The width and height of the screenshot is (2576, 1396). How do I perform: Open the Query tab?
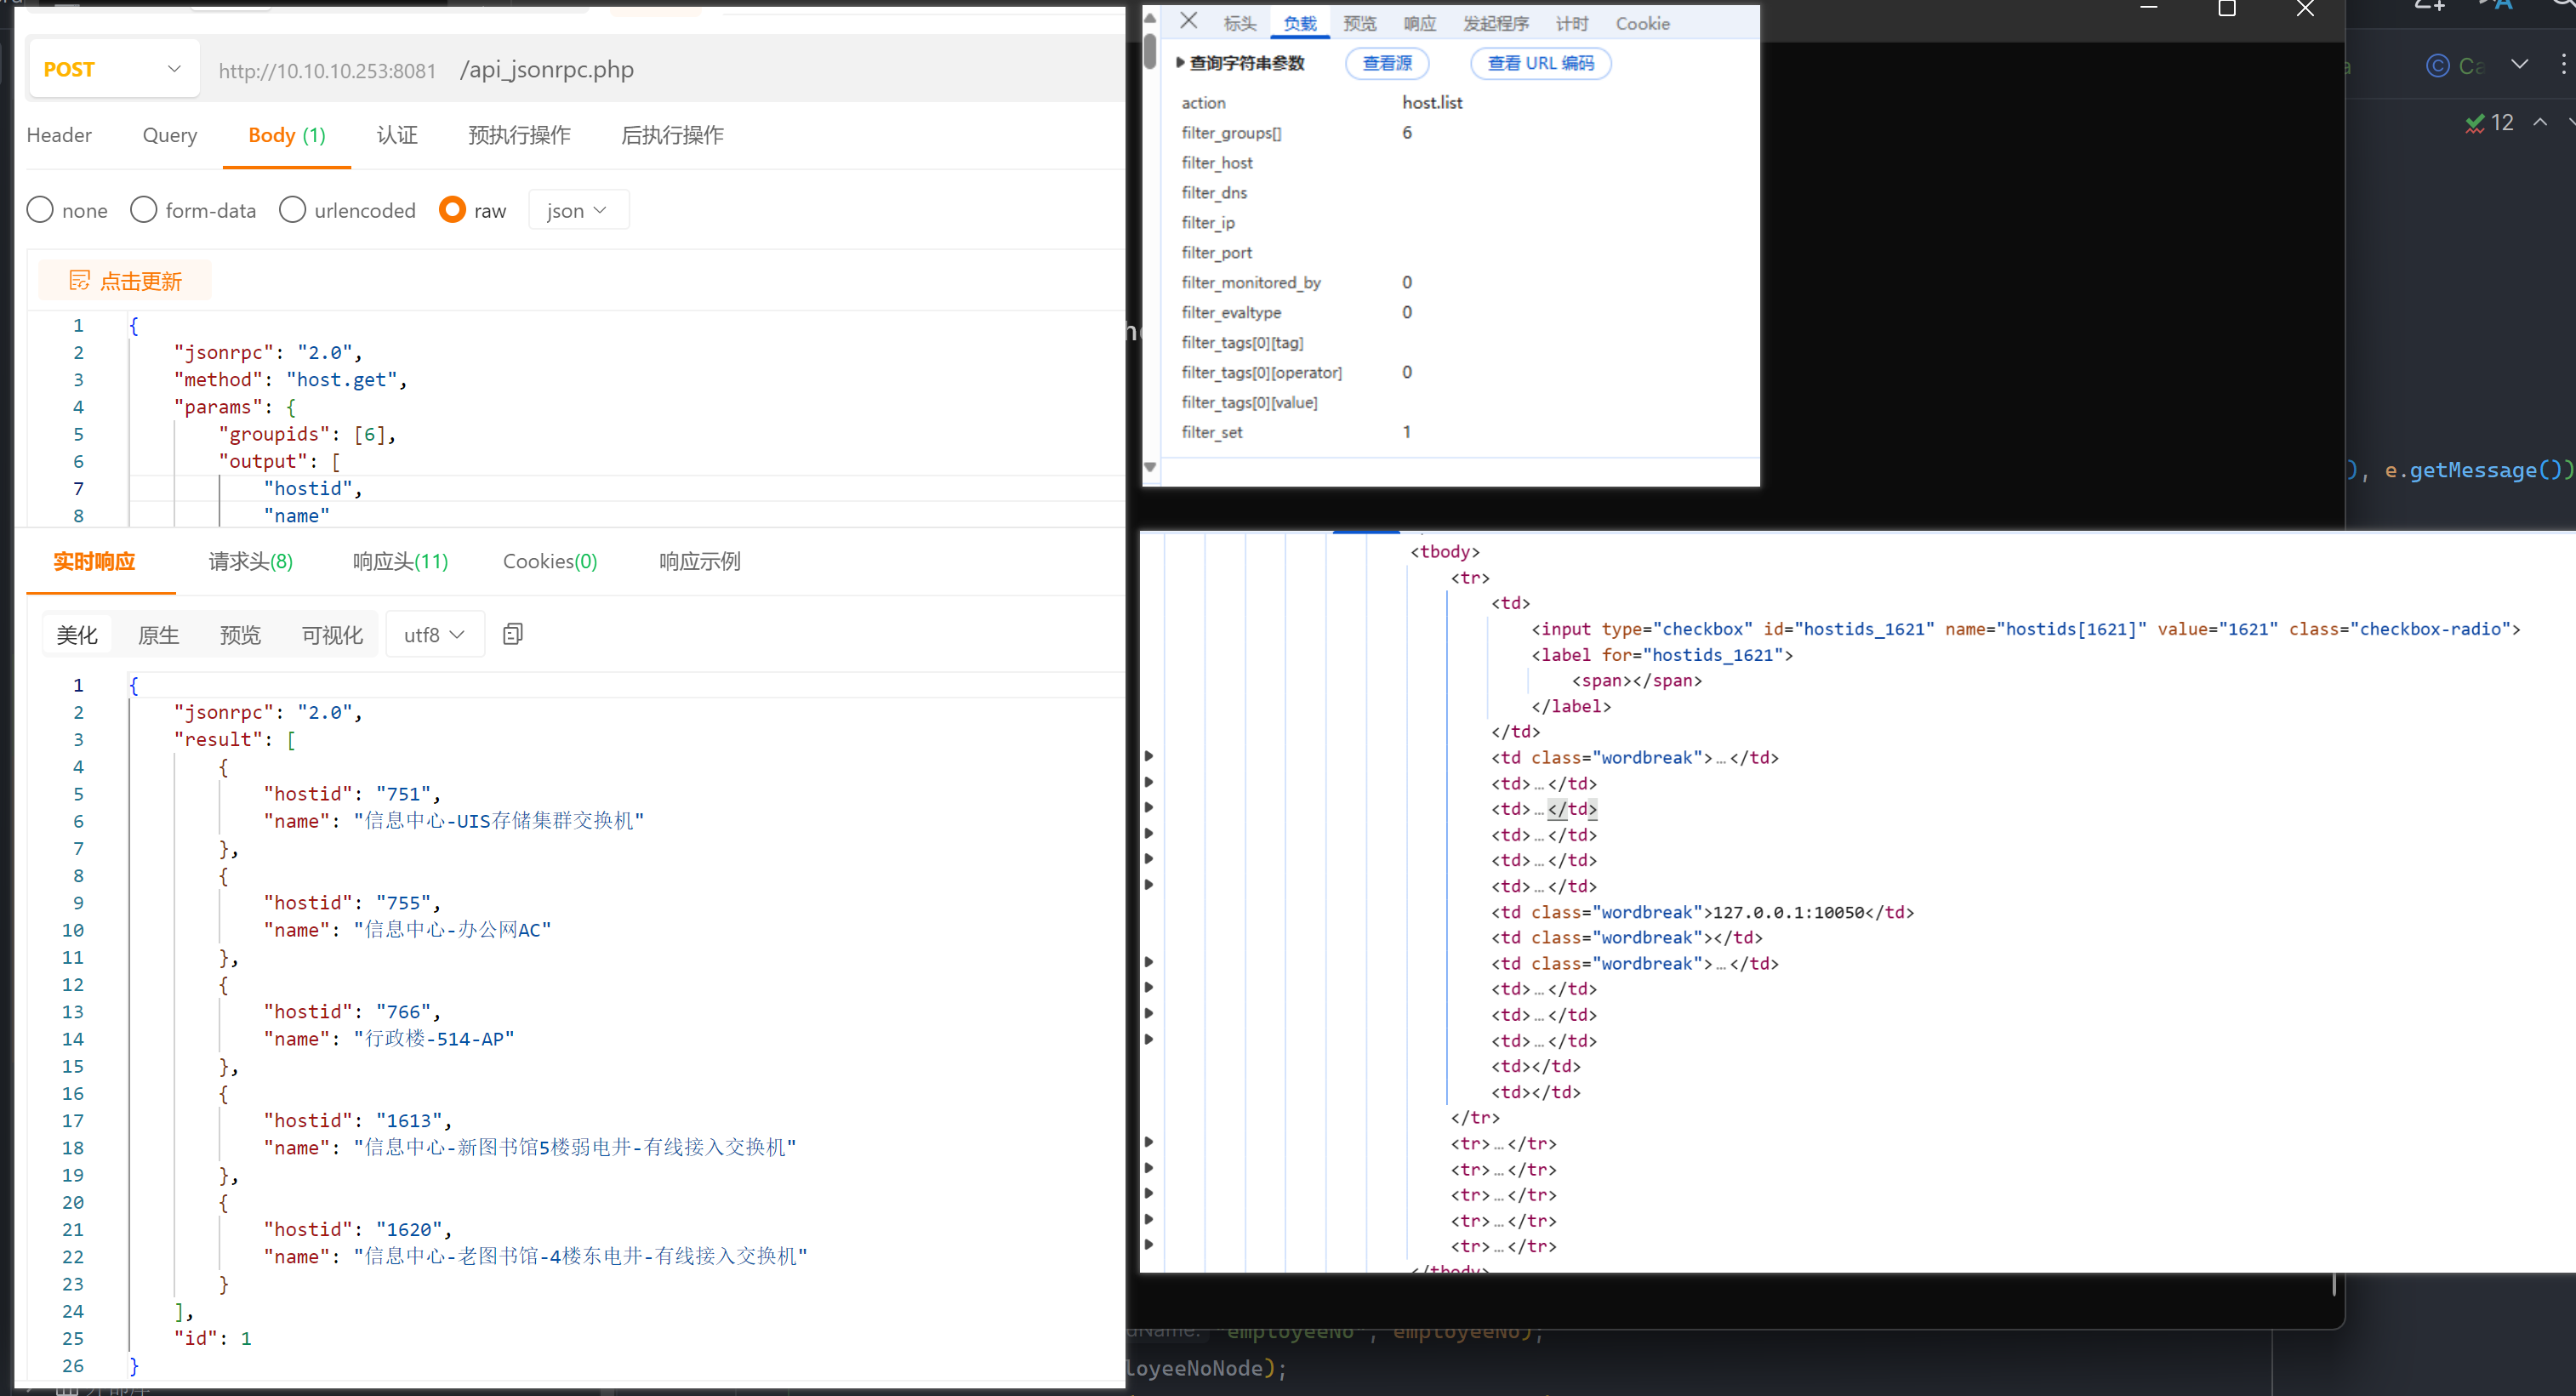pyautogui.click(x=170, y=135)
